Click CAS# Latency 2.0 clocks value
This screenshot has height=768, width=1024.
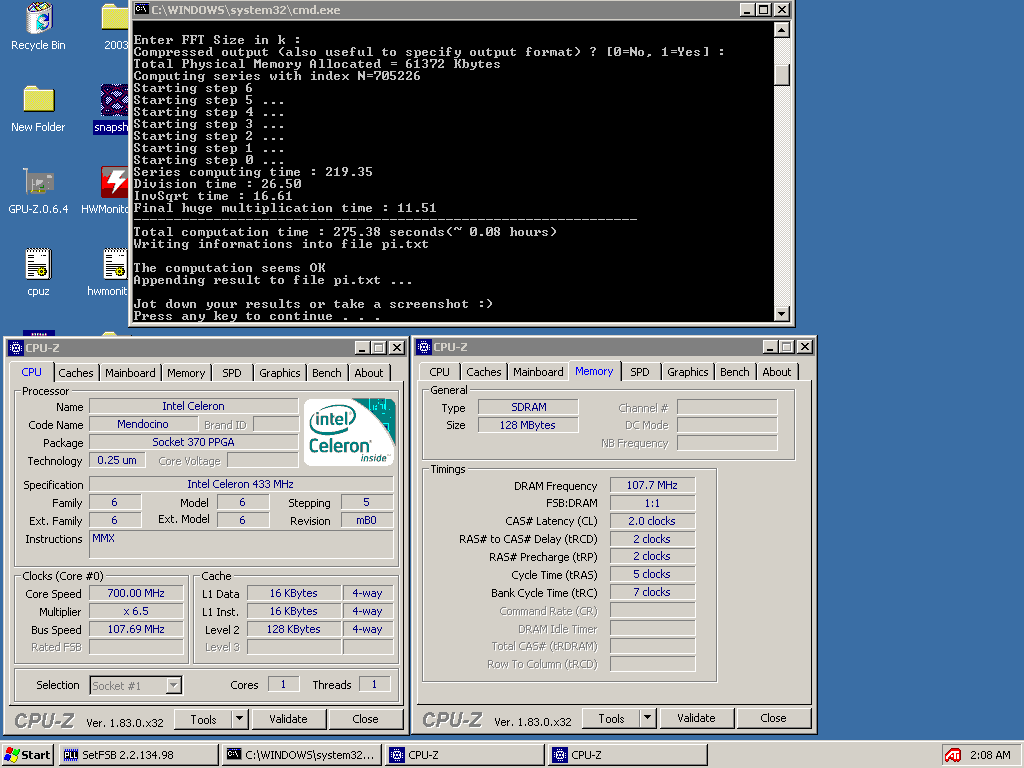tap(652, 521)
